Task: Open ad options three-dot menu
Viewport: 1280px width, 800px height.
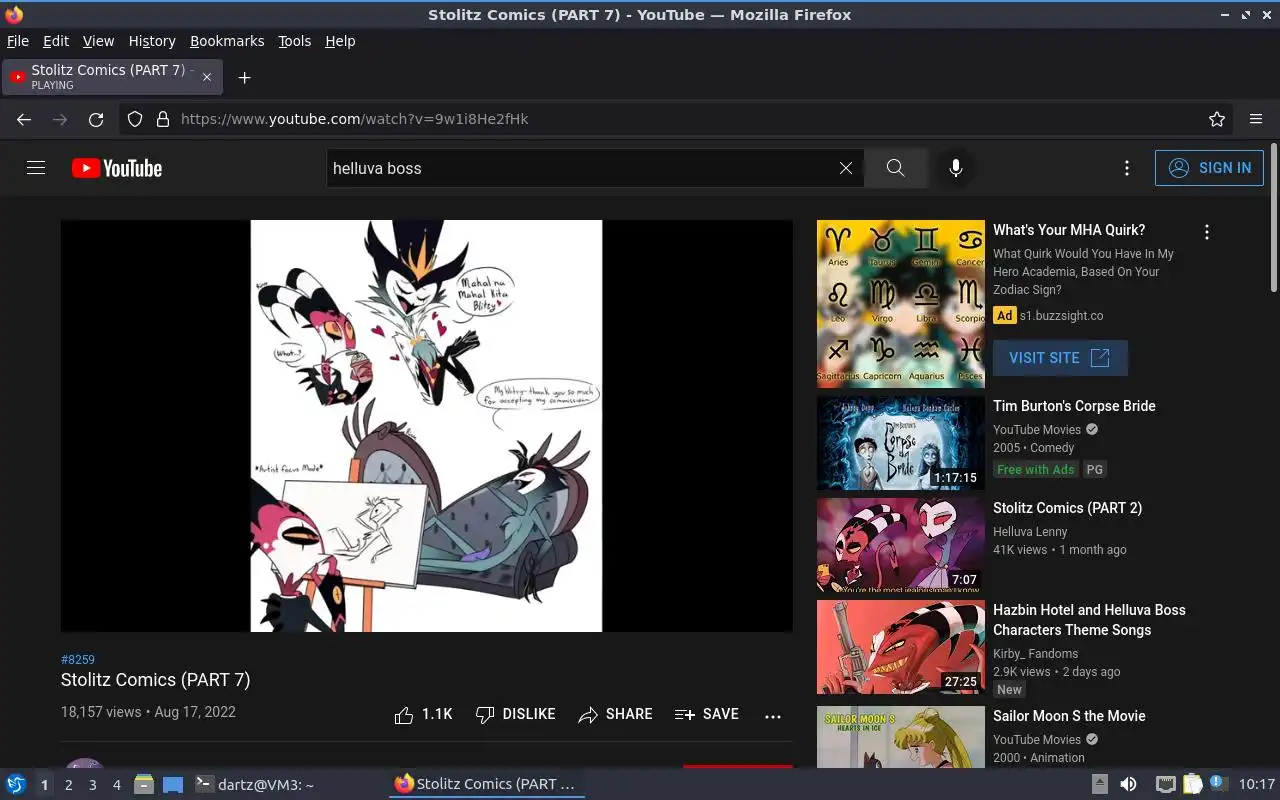Action: click(1207, 232)
